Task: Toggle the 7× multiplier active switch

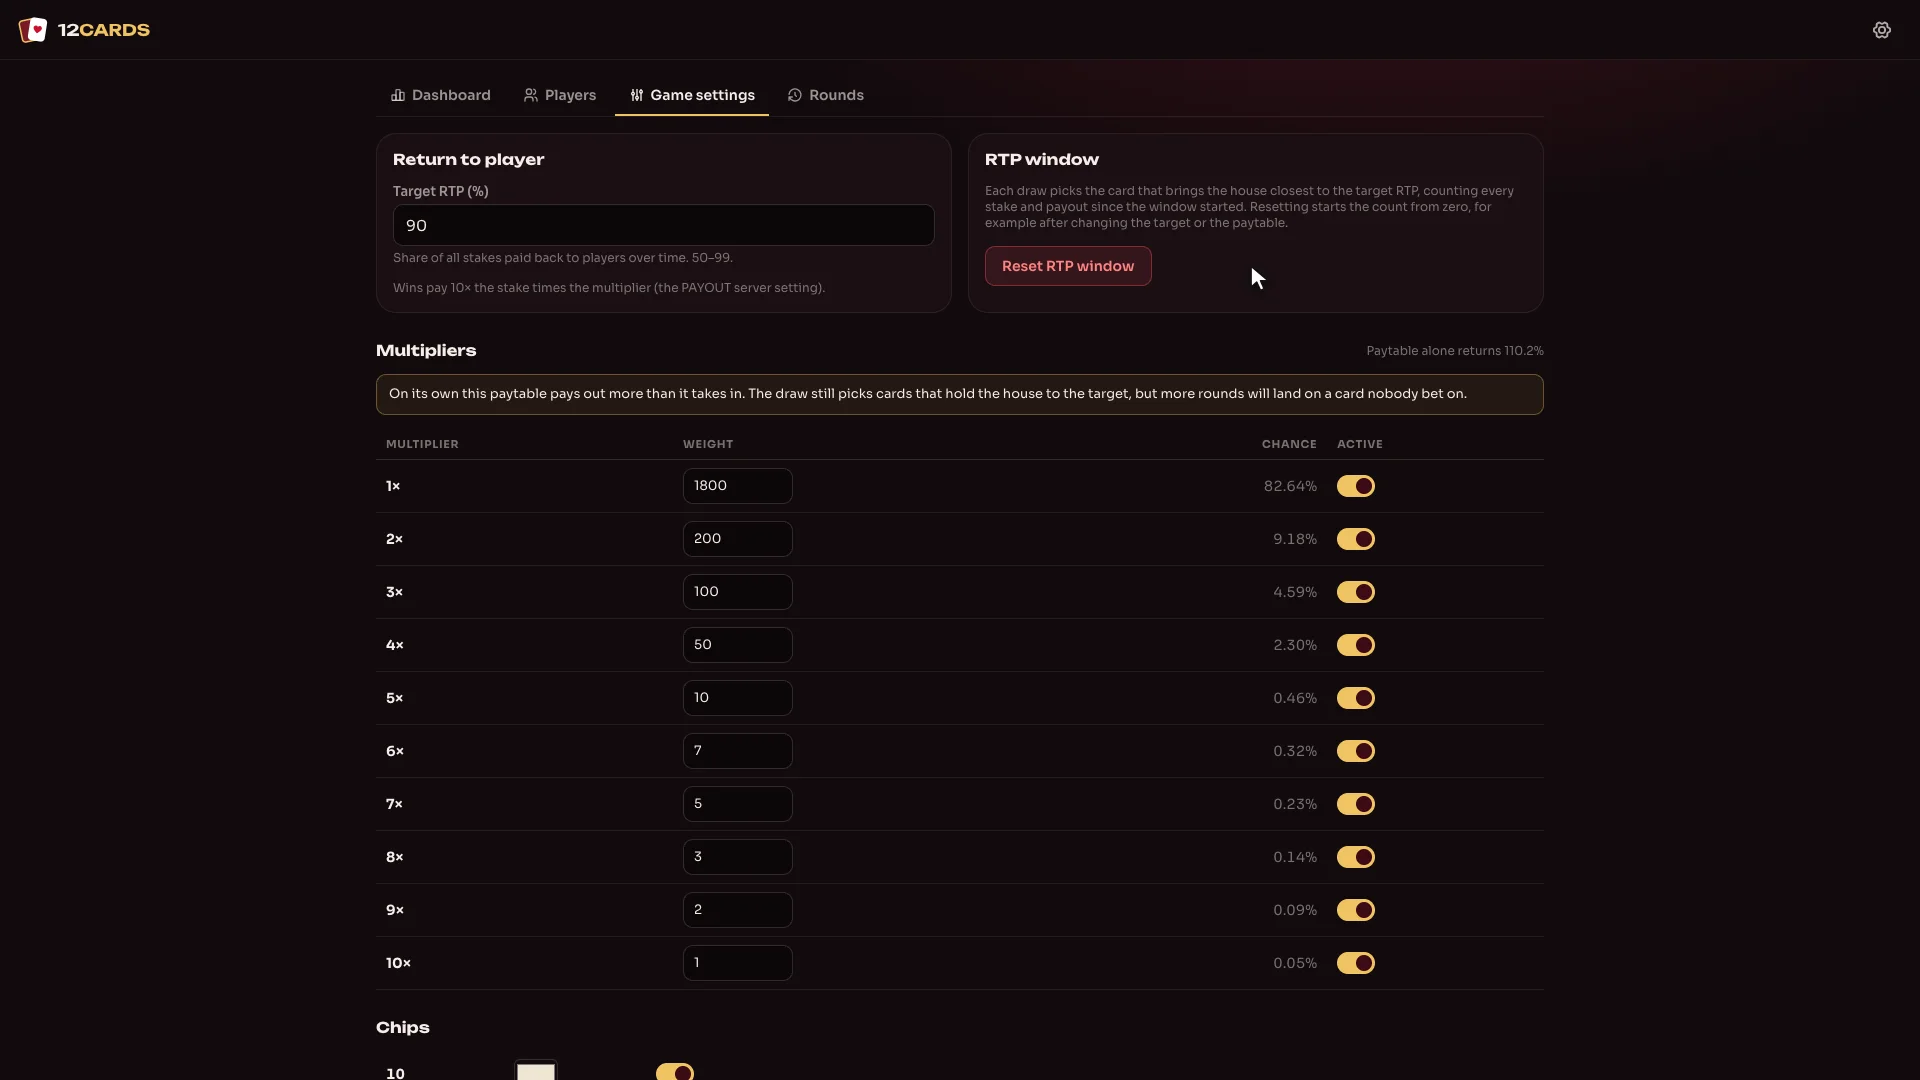Action: coord(1356,804)
